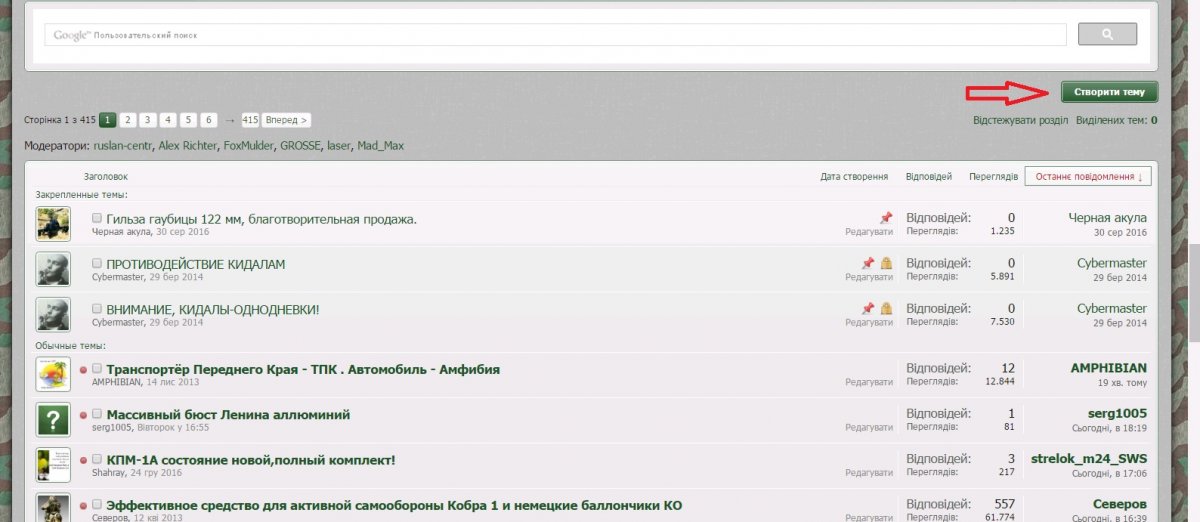Click pin icon on ПРОТИВОДЕЙСТВИЕ КИДАЛАМ thread
Screen dimensions: 1200x522
(868, 263)
